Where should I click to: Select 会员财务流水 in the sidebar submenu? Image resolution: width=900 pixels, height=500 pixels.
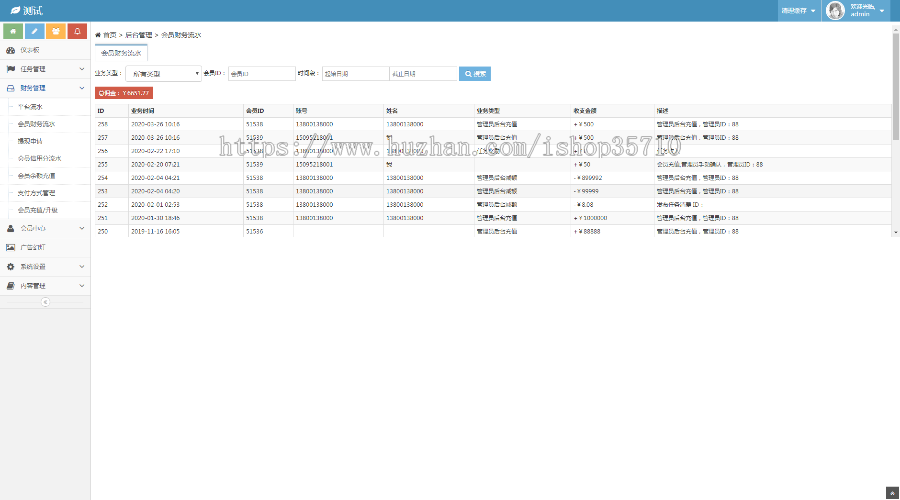click(x=37, y=125)
